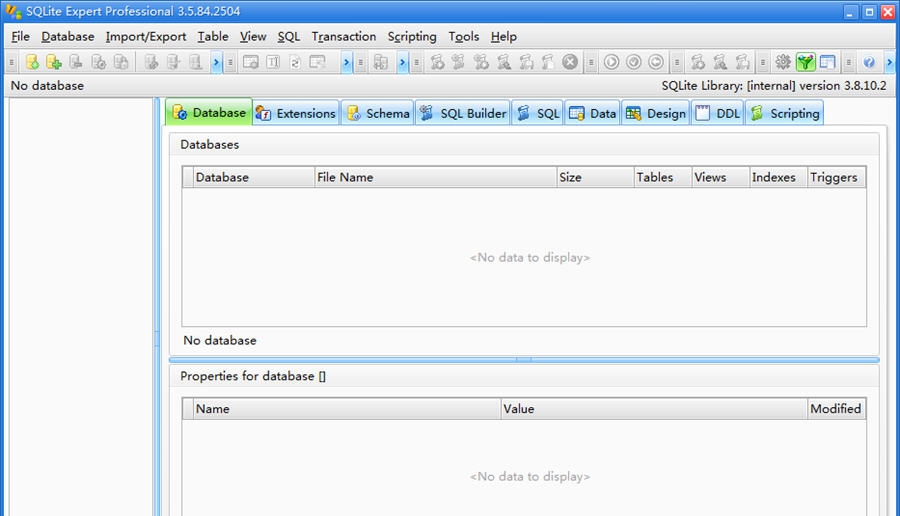Open the Transaction menu

344,37
